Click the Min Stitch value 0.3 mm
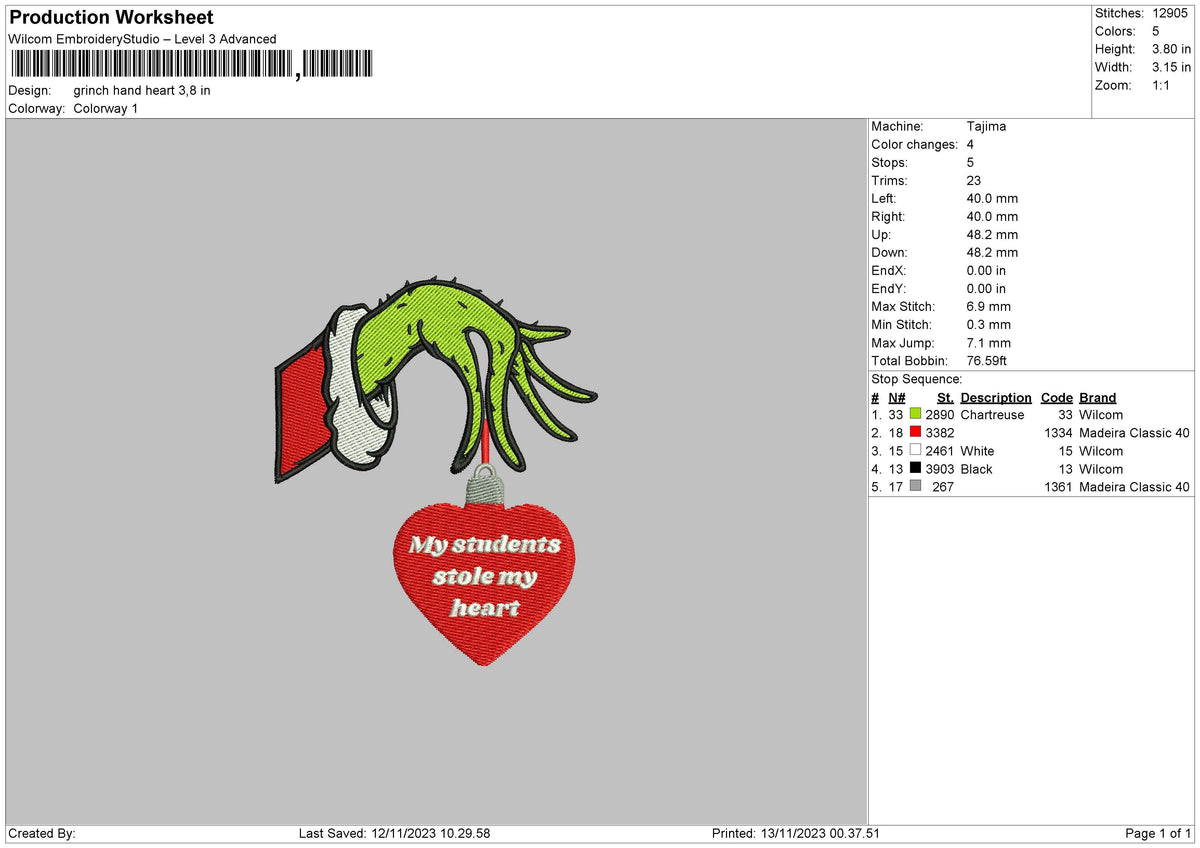The image size is (1200, 848). click(988, 325)
